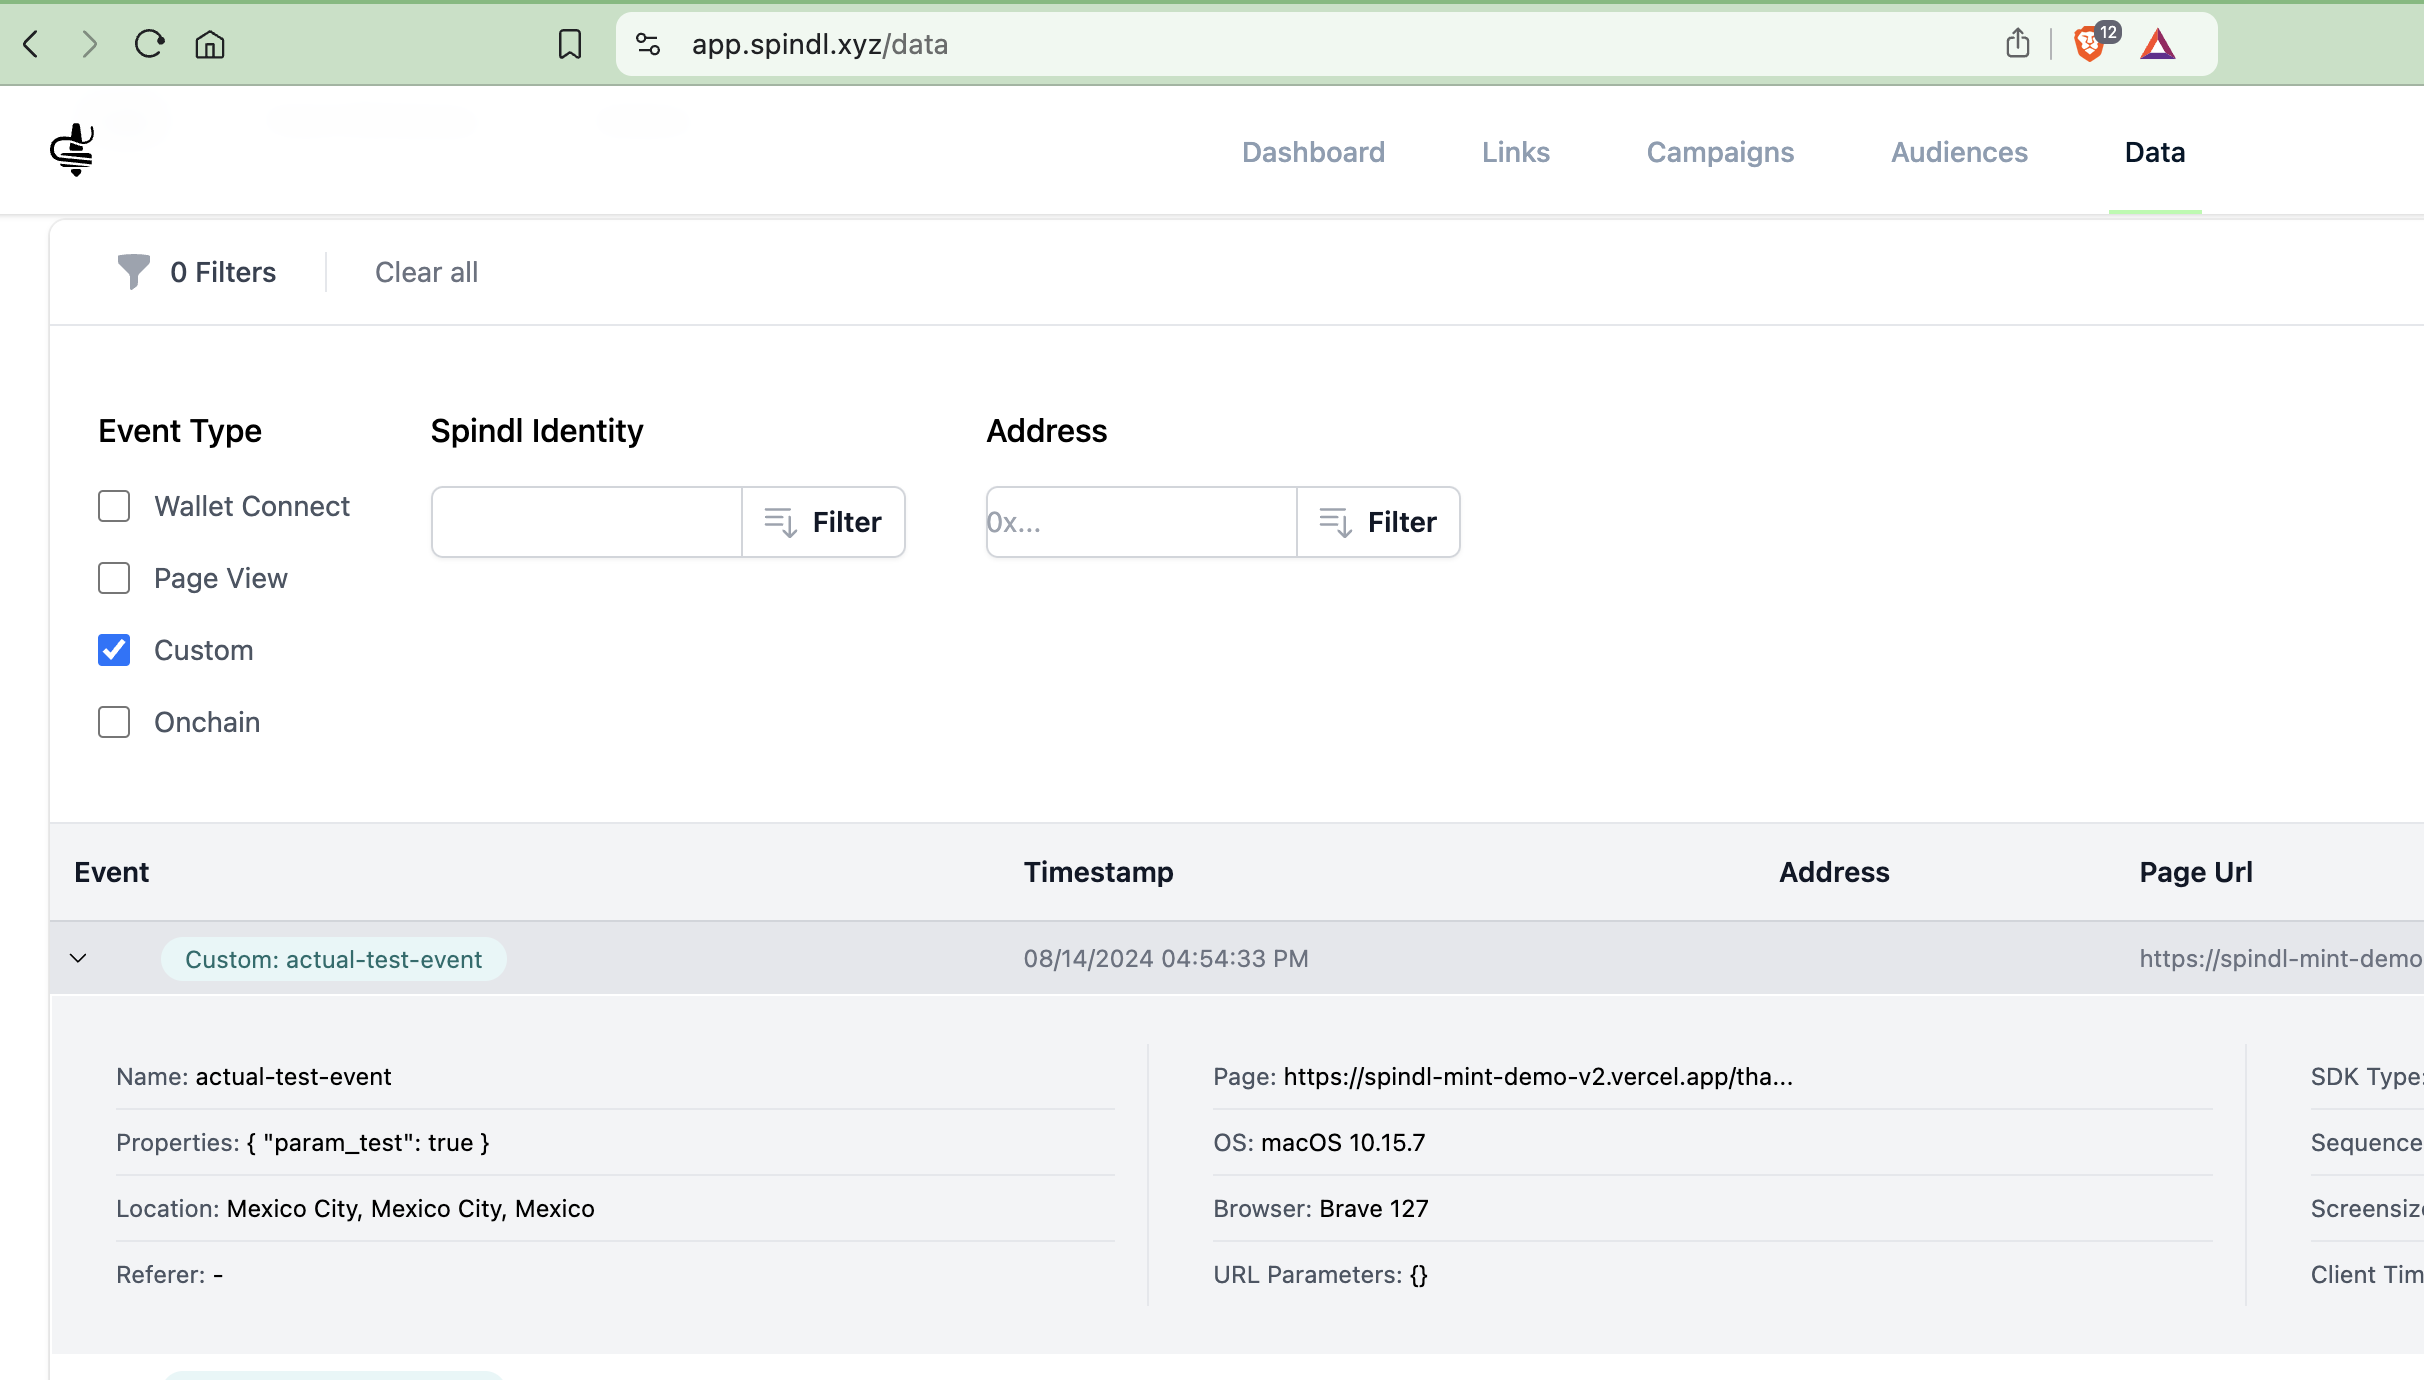
Task: Open the Dashboard tab
Action: [1313, 152]
